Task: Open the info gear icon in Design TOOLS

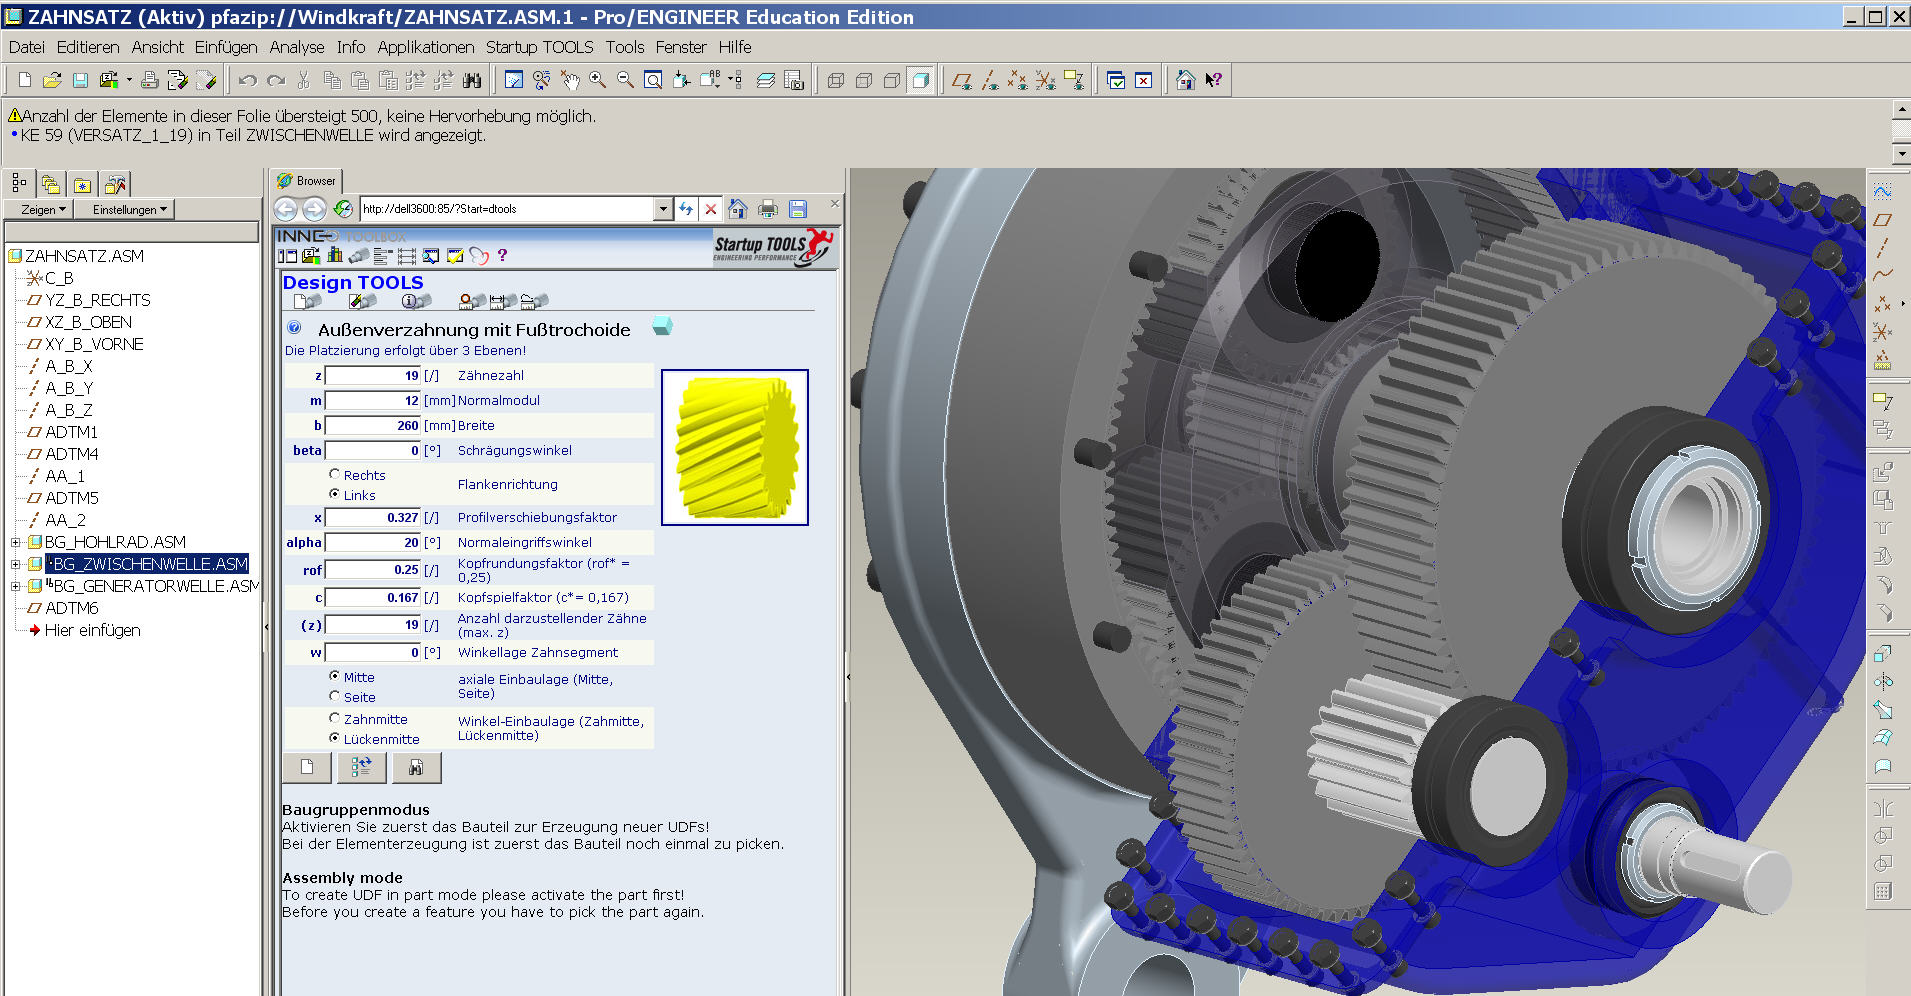Action: click(x=416, y=301)
